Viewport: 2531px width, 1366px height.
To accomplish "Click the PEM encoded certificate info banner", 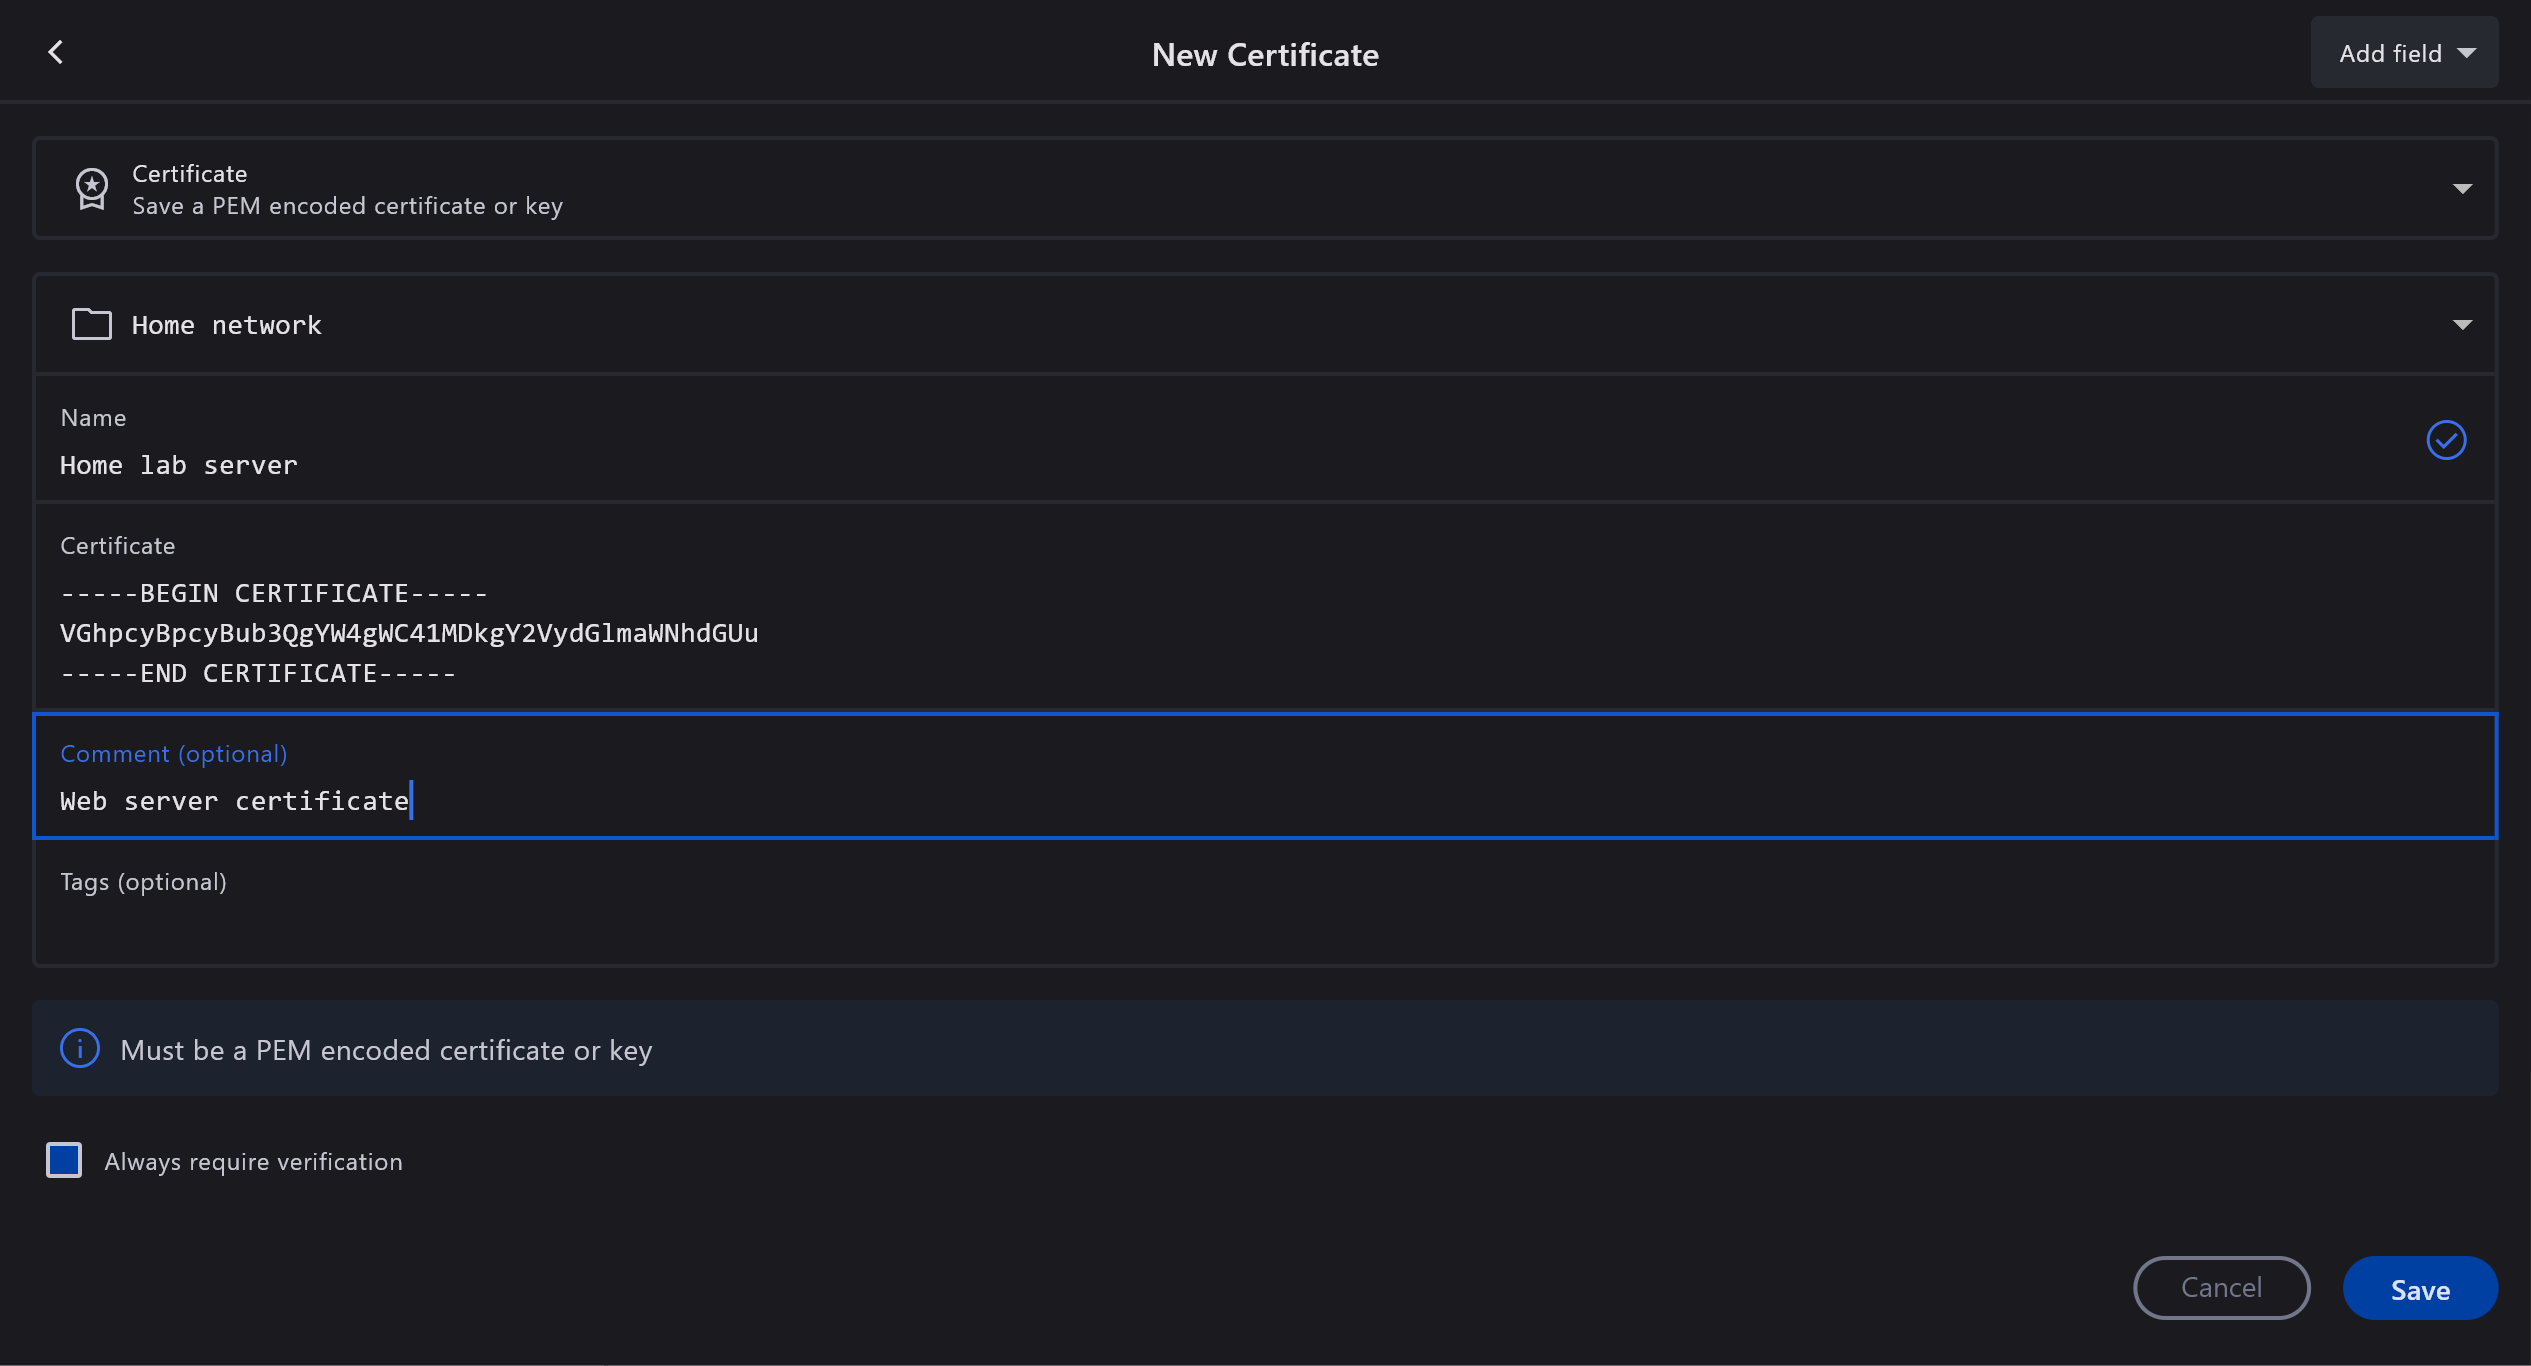I will tap(1264, 1049).
